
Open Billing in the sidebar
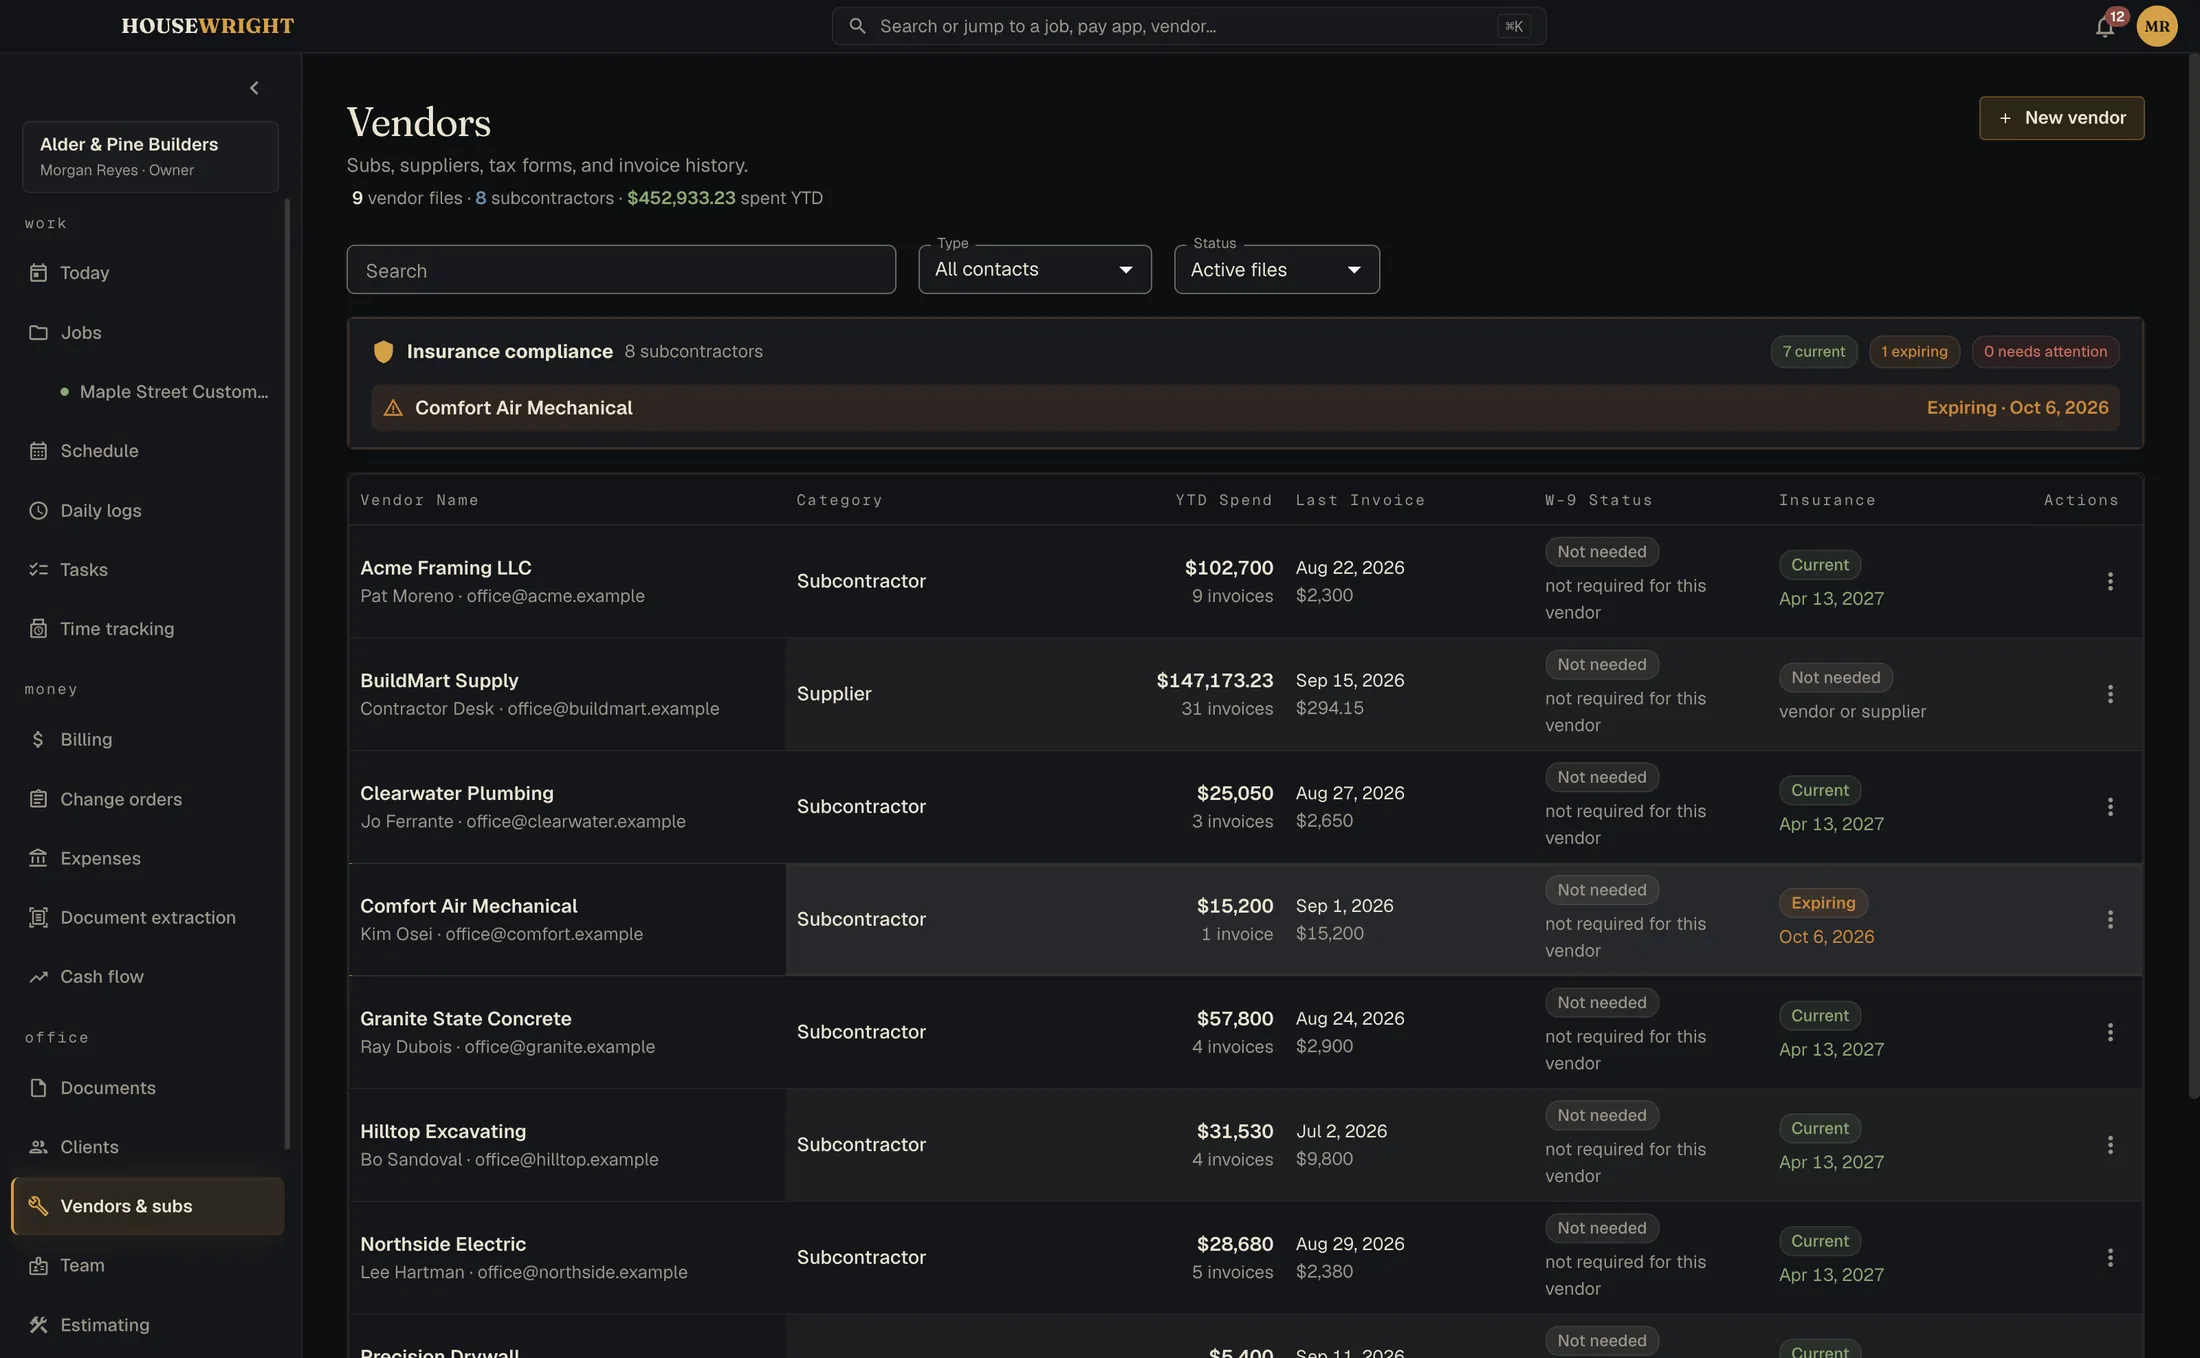coord(148,739)
